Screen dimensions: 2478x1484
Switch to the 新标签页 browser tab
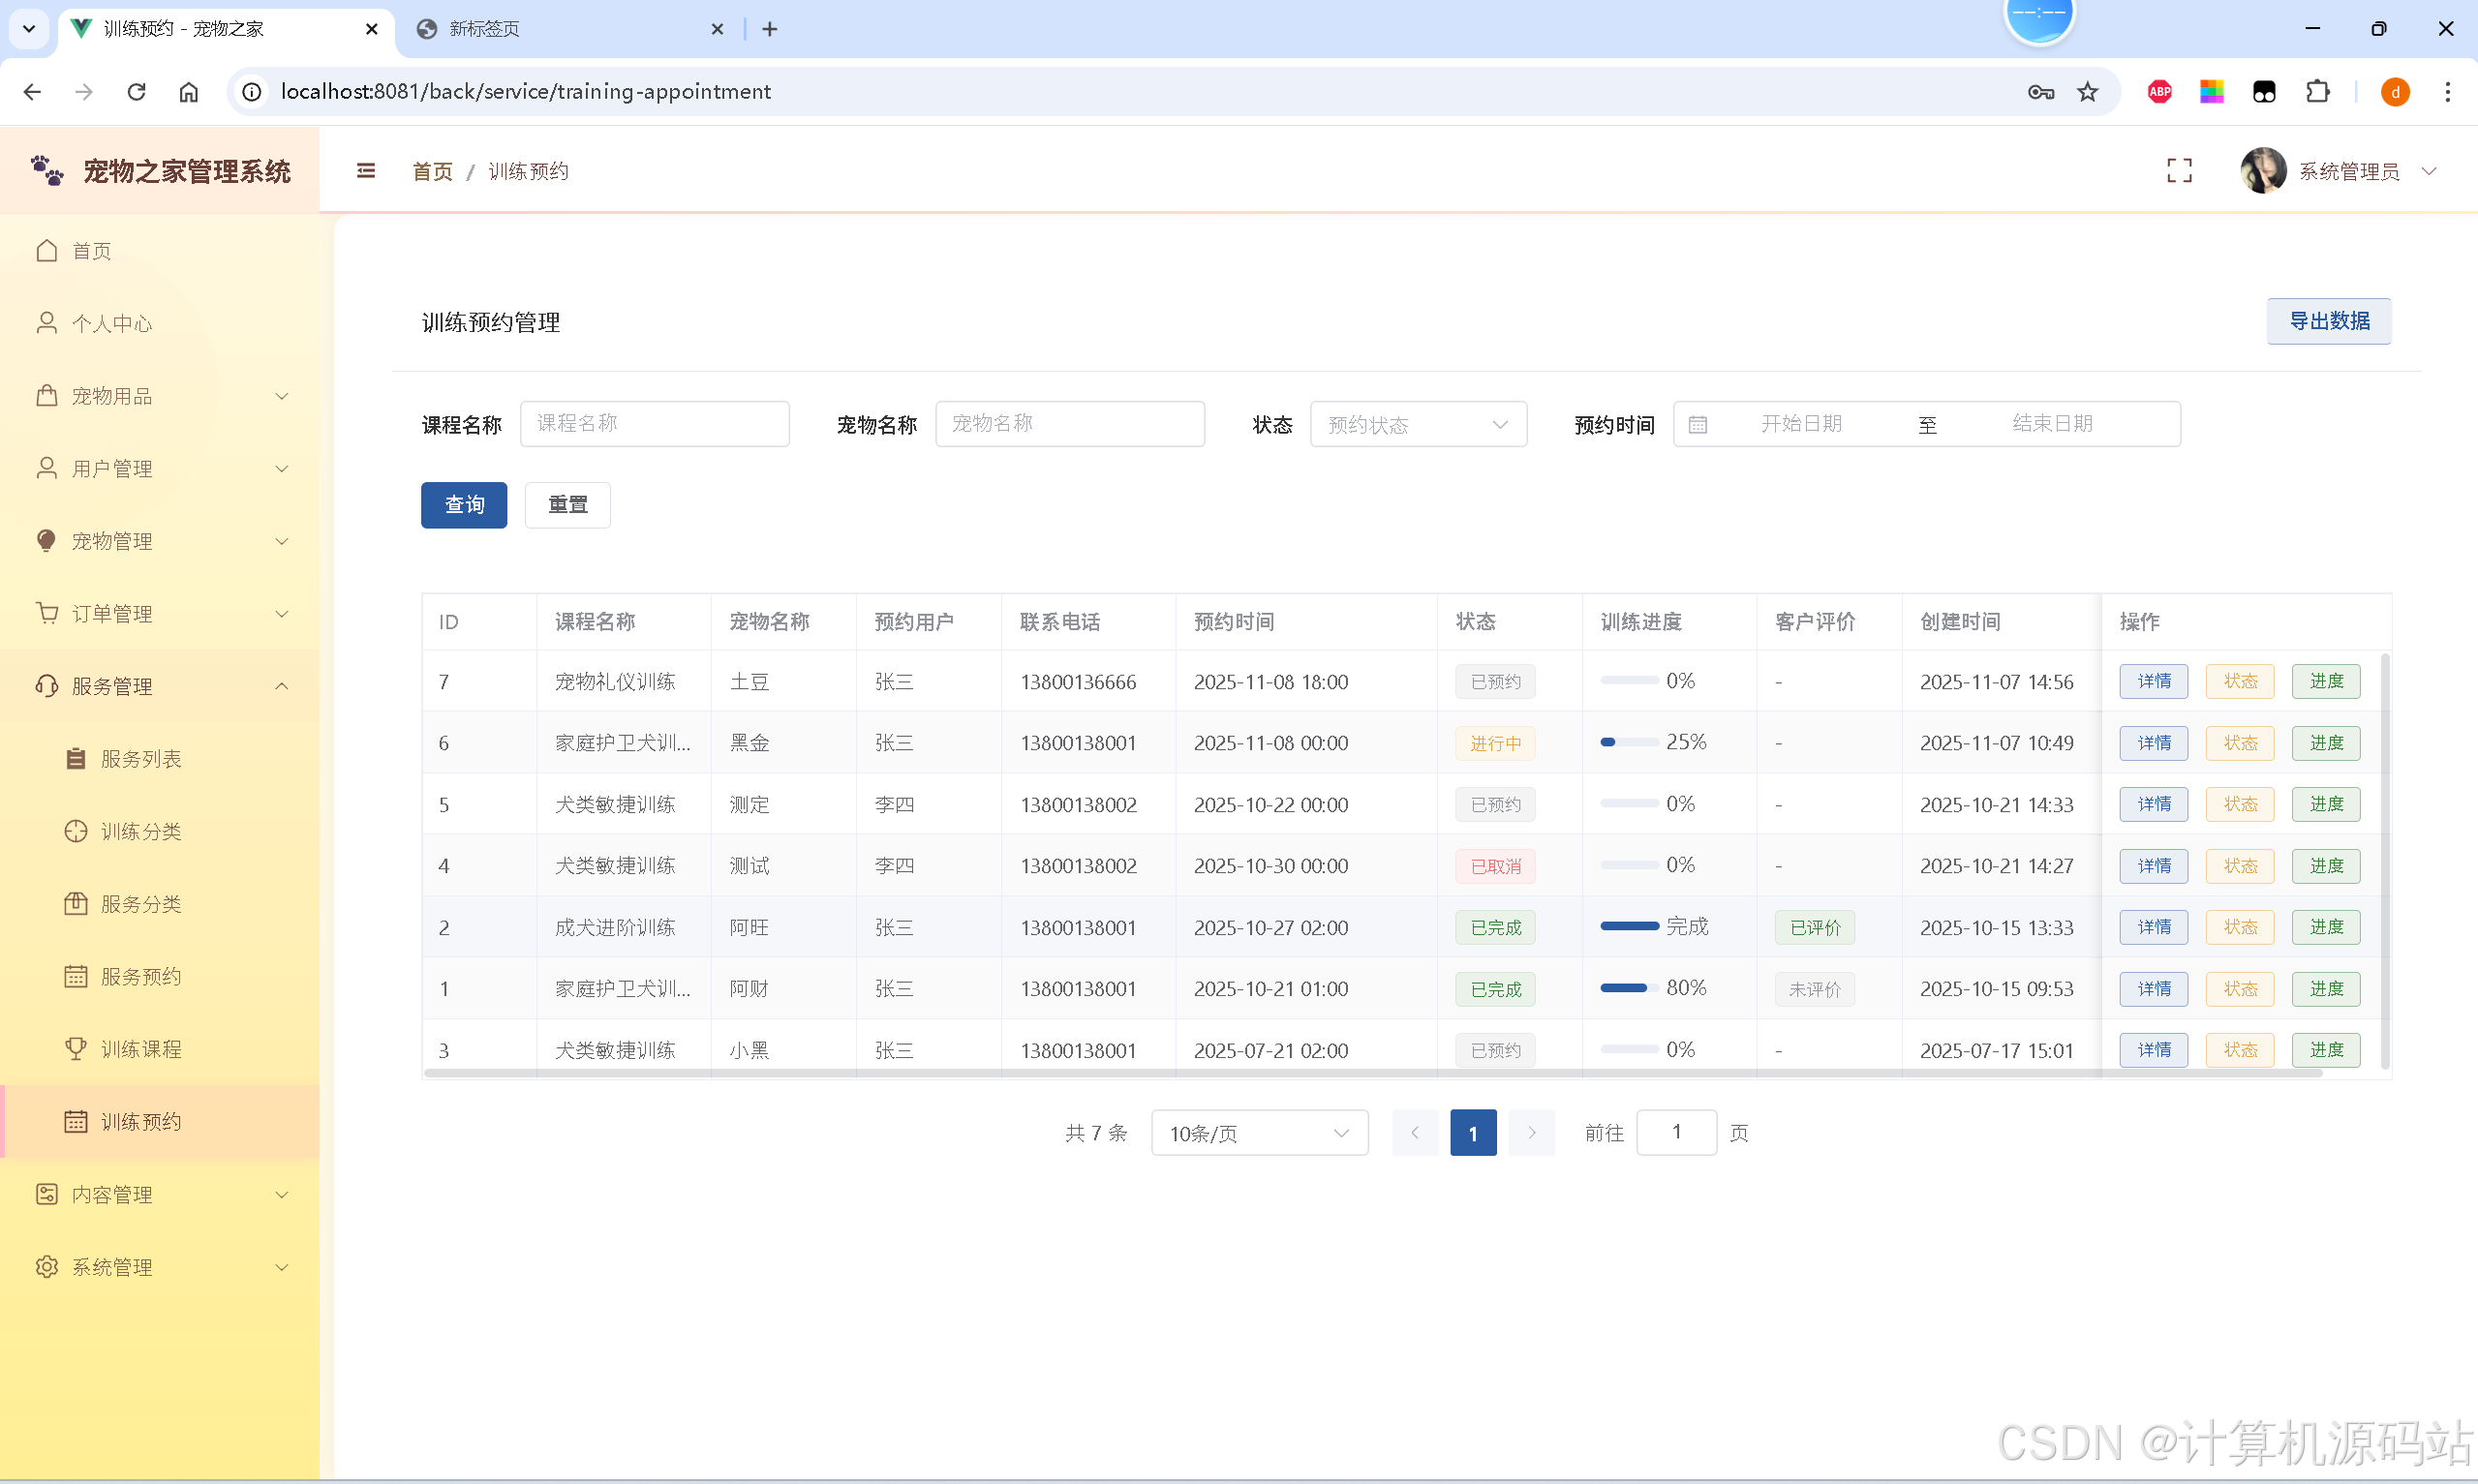570,29
